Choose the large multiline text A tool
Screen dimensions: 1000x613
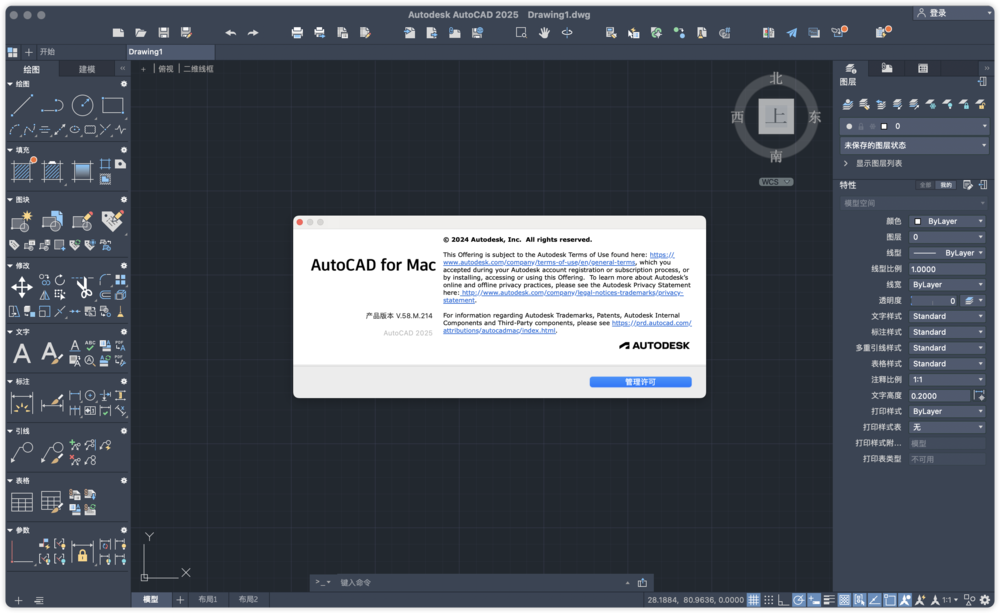(22, 353)
